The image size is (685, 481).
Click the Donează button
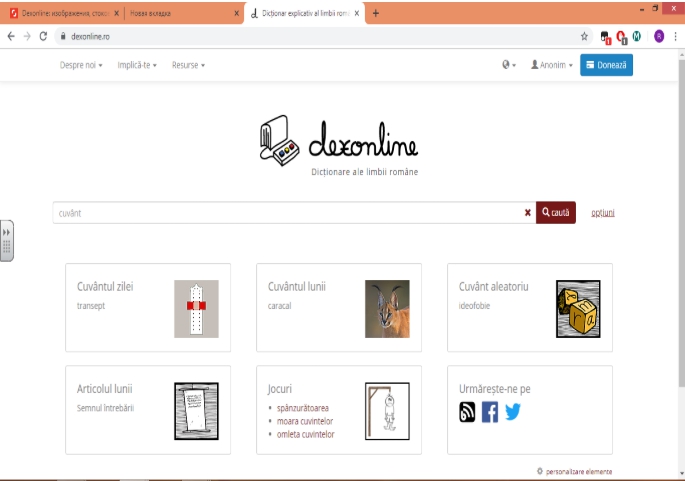(x=606, y=65)
